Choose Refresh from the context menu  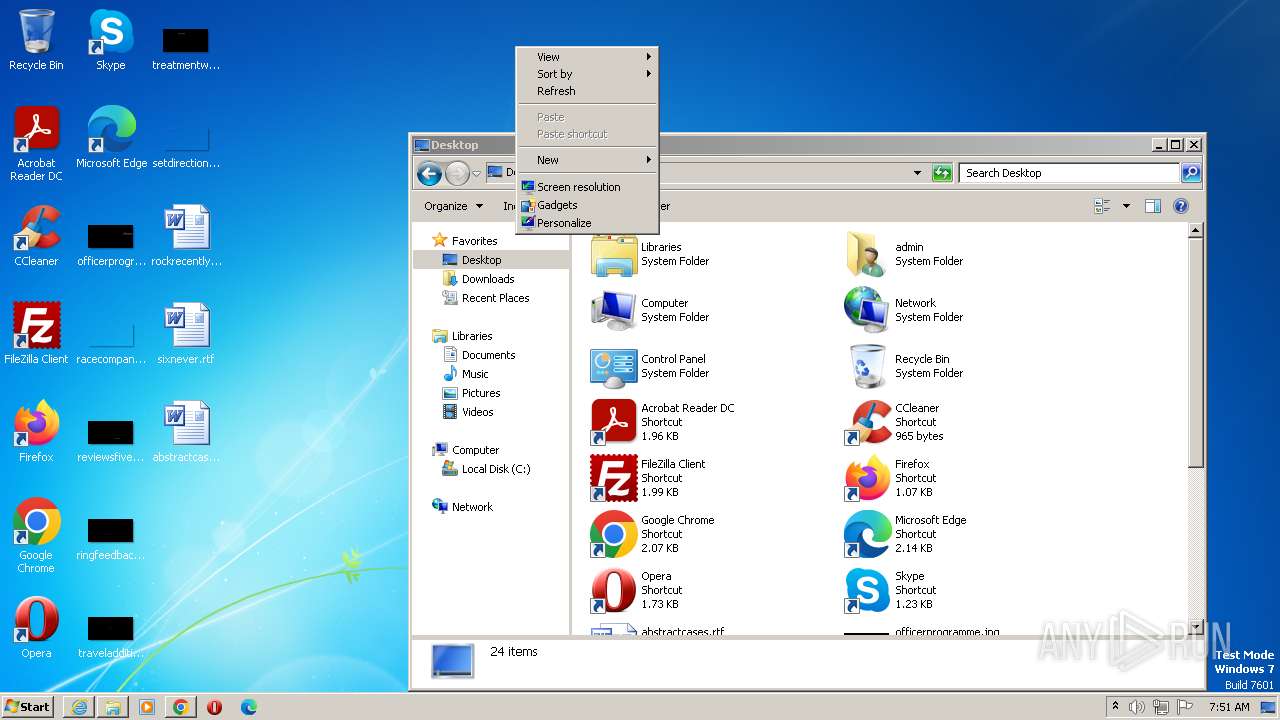pos(587,91)
